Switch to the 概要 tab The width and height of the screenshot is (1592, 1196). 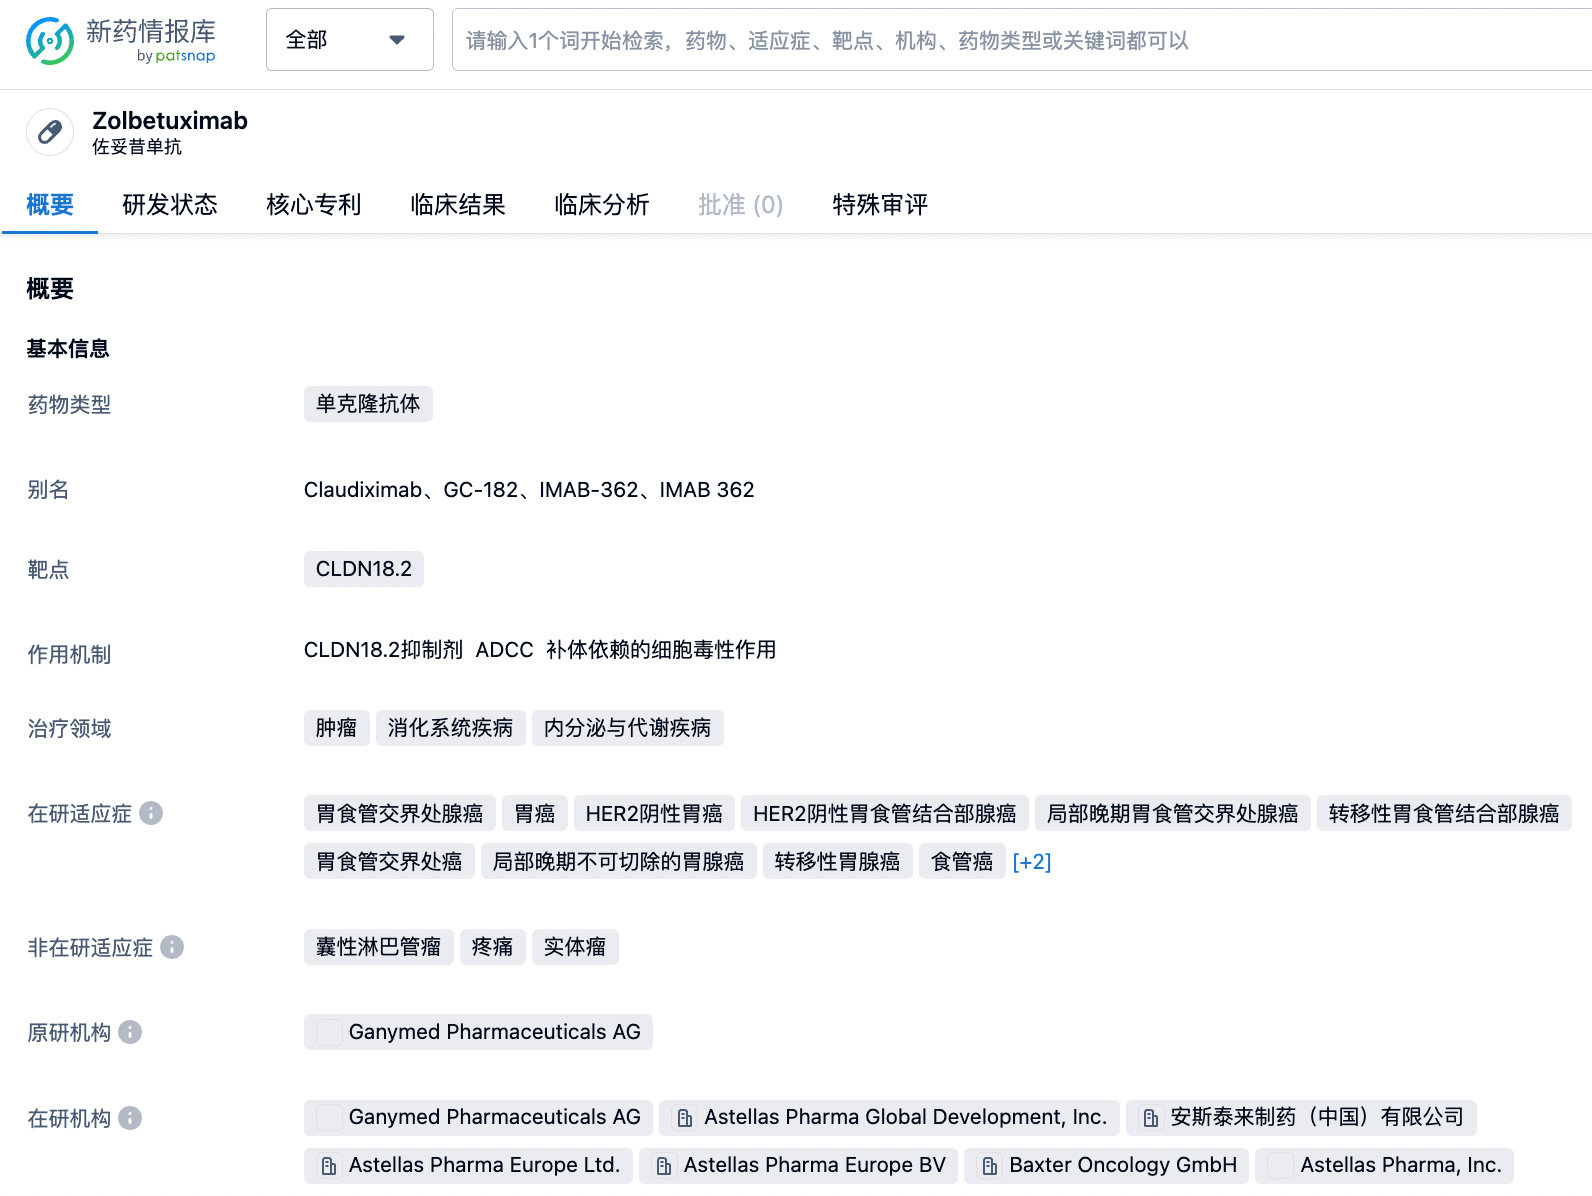(x=50, y=205)
